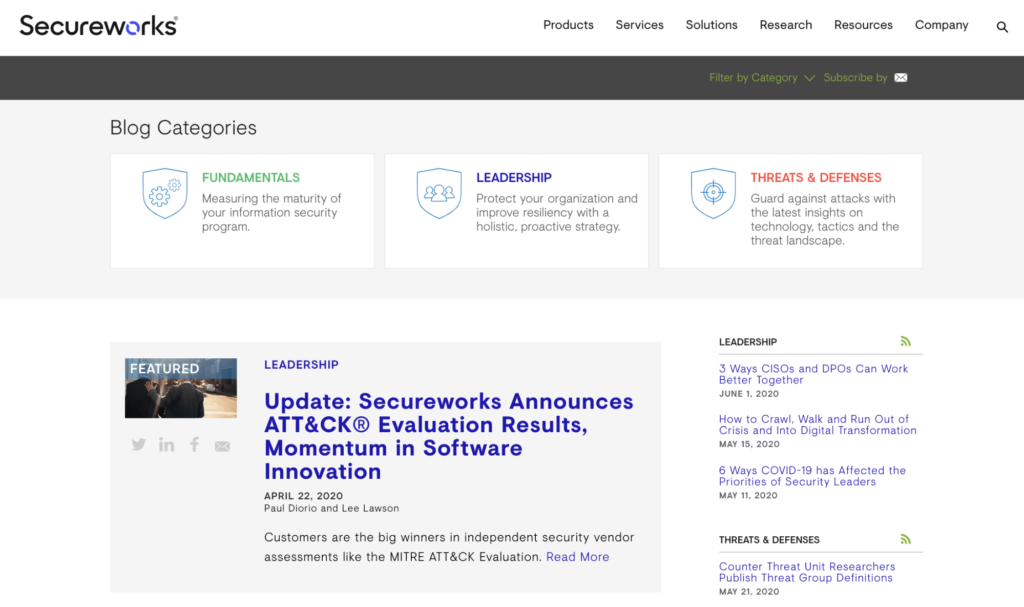Click the Subscribe by link text

coord(855,78)
